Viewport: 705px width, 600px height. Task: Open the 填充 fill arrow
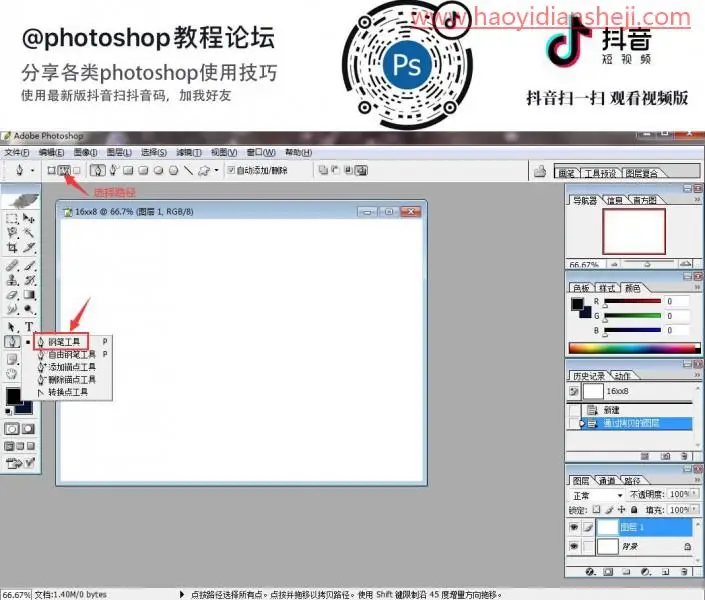[x=694, y=510]
